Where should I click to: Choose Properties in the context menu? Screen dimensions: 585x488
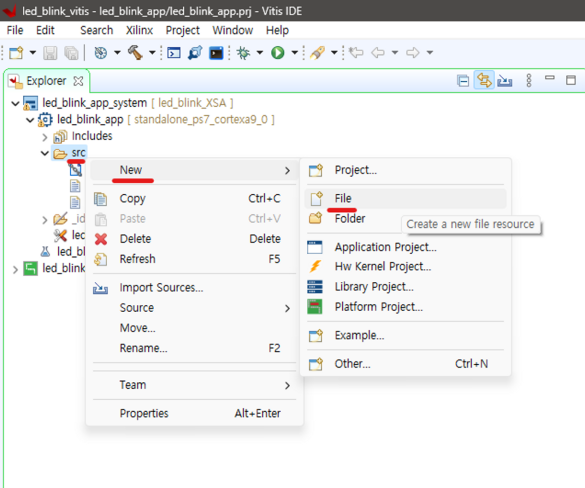tap(194, 413)
